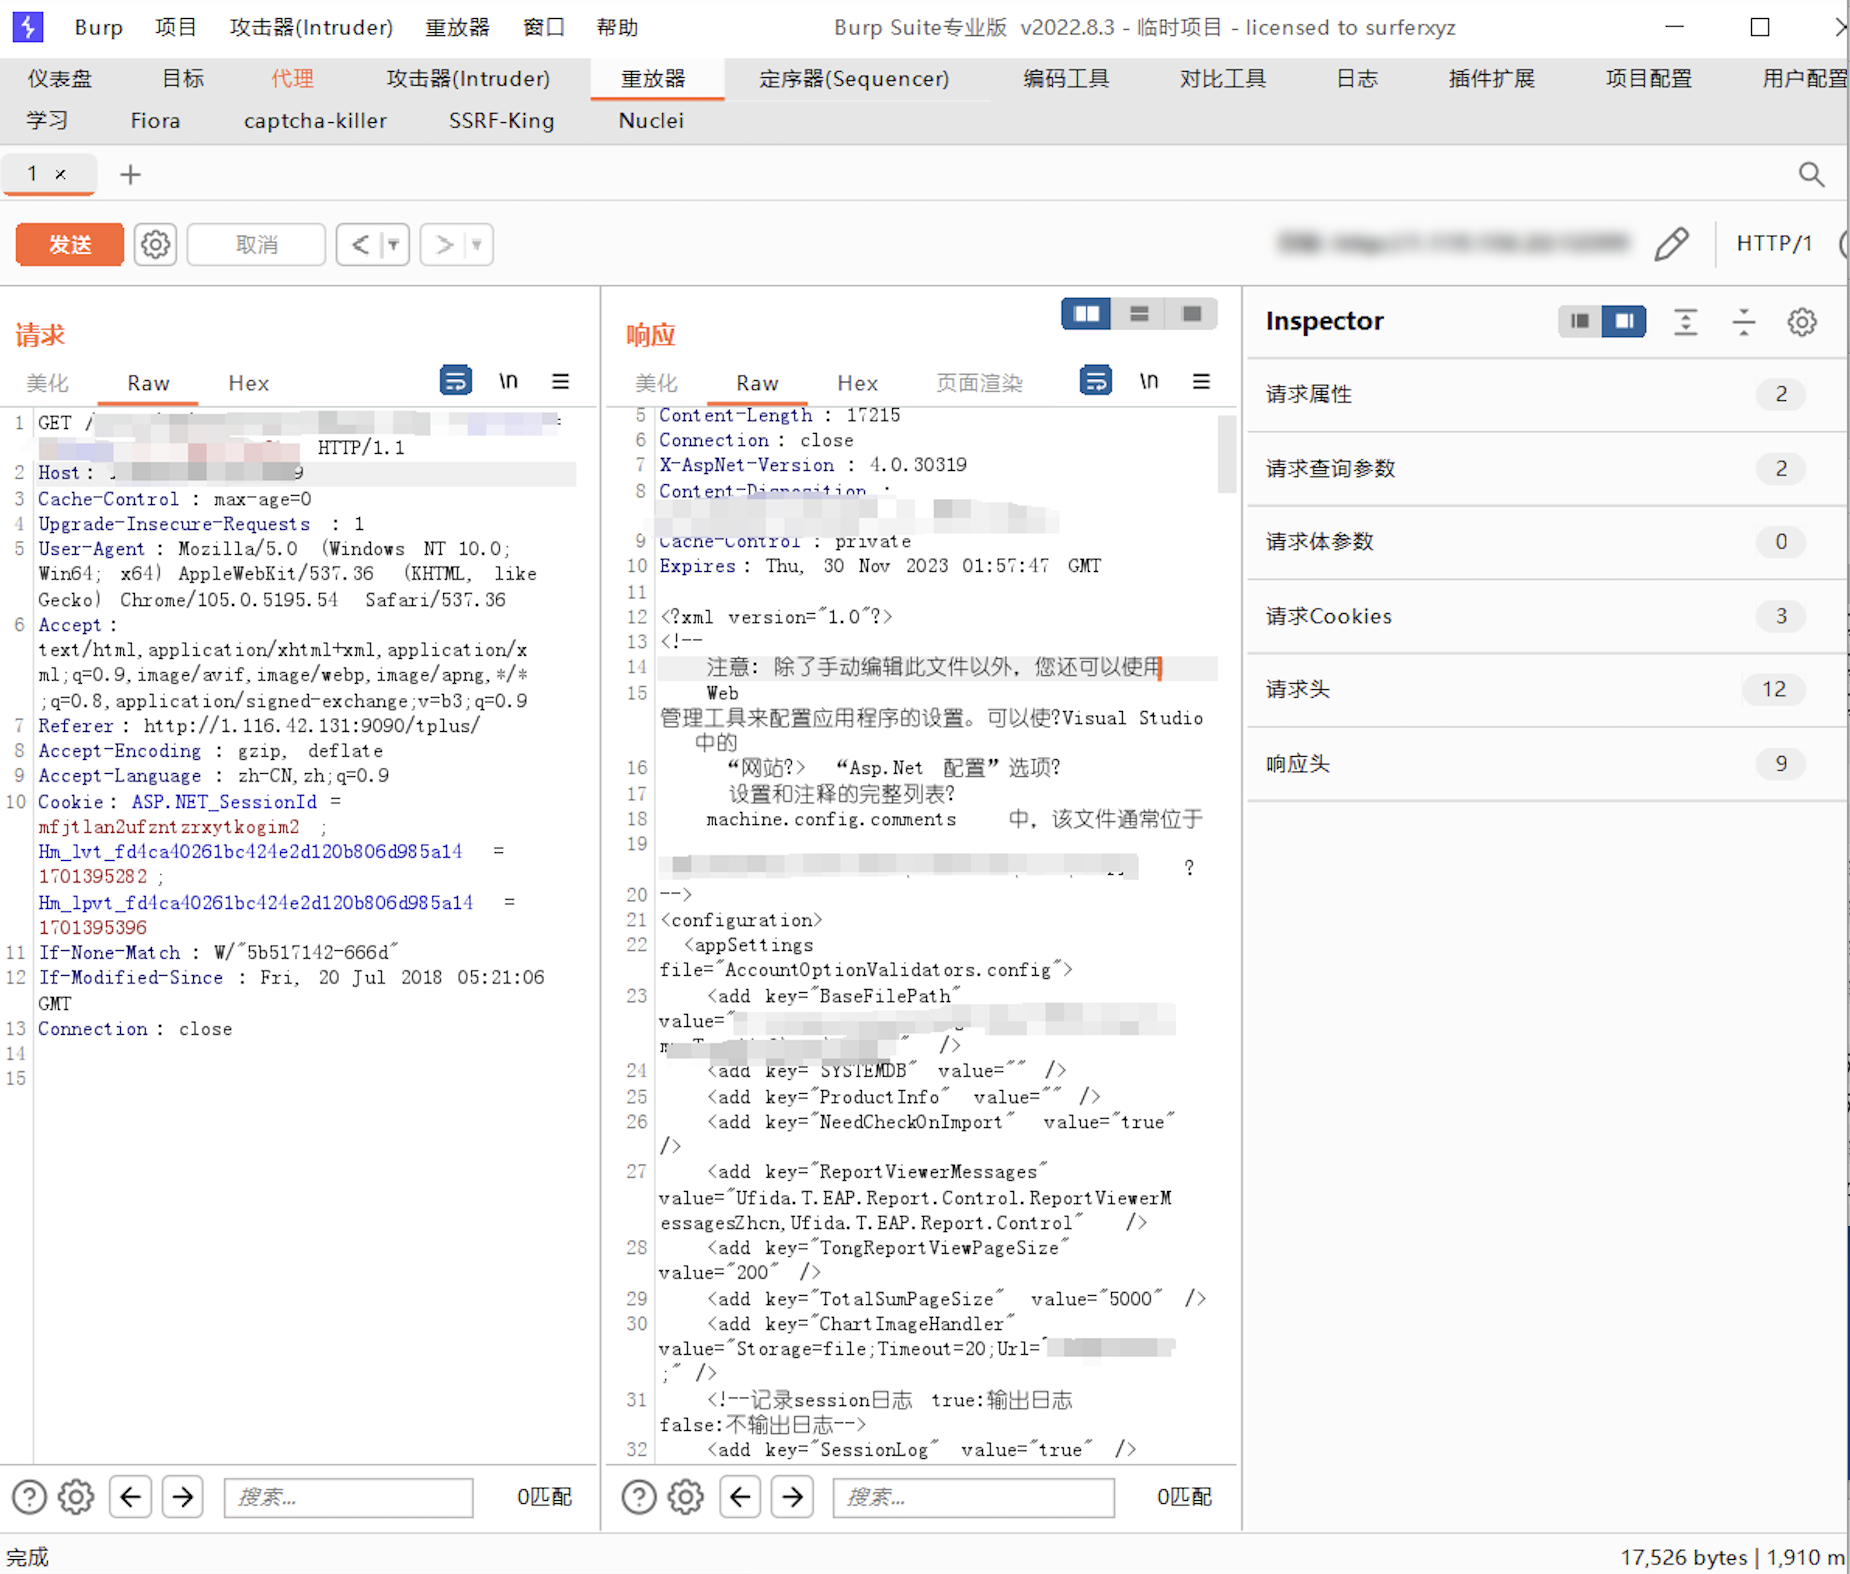Collapse all Inspector sections icon
The height and width of the screenshot is (1574, 1850).
point(1744,321)
